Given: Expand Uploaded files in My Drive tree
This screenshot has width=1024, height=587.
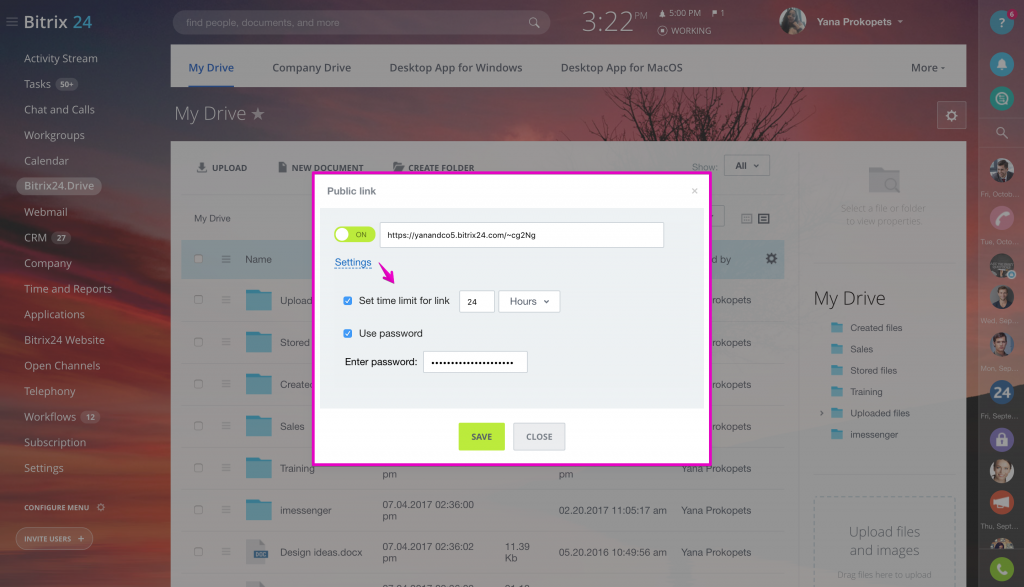Looking at the screenshot, I should pyautogui.click(x=822, y=413).
